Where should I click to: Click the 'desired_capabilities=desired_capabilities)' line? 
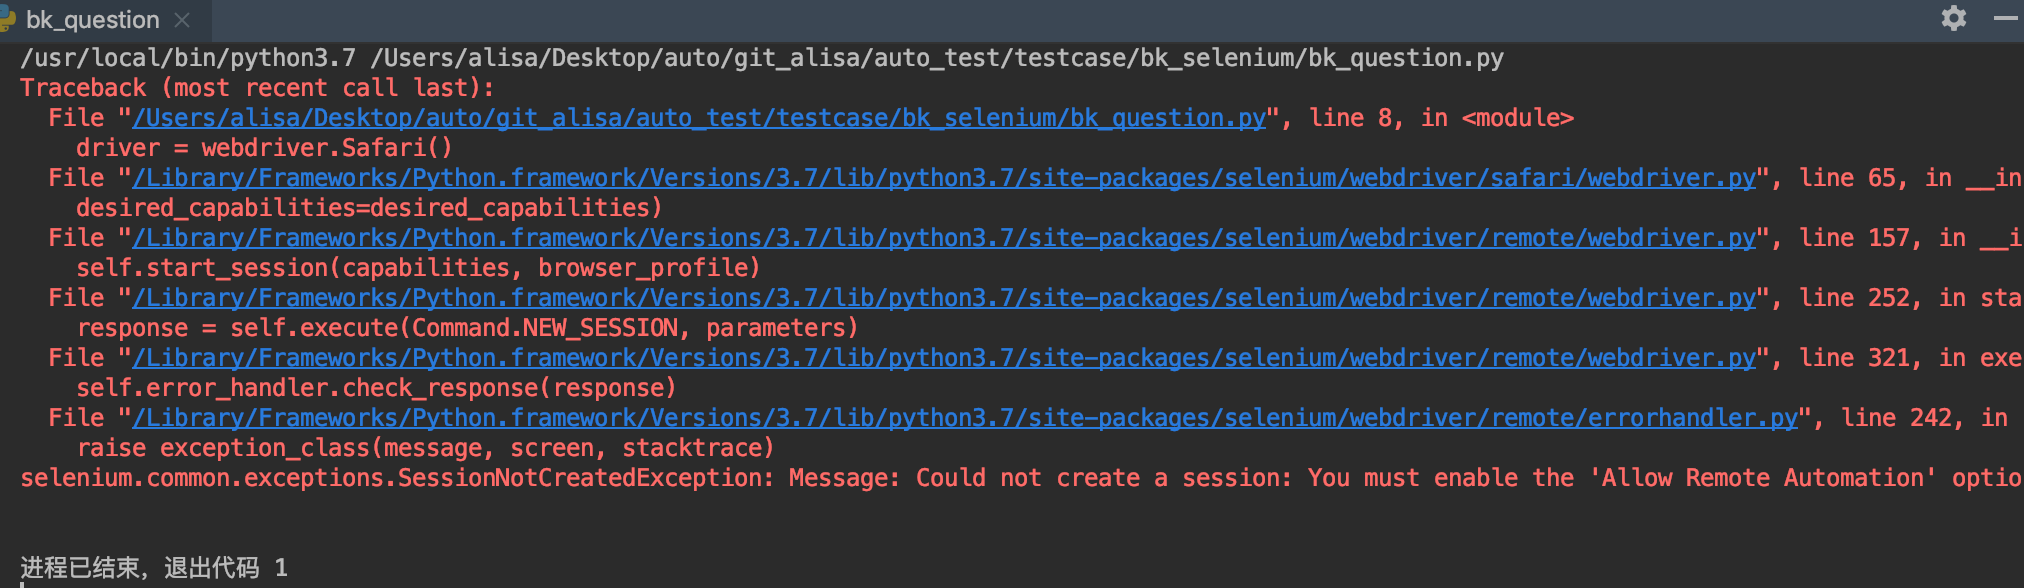(x=369, y=208)
